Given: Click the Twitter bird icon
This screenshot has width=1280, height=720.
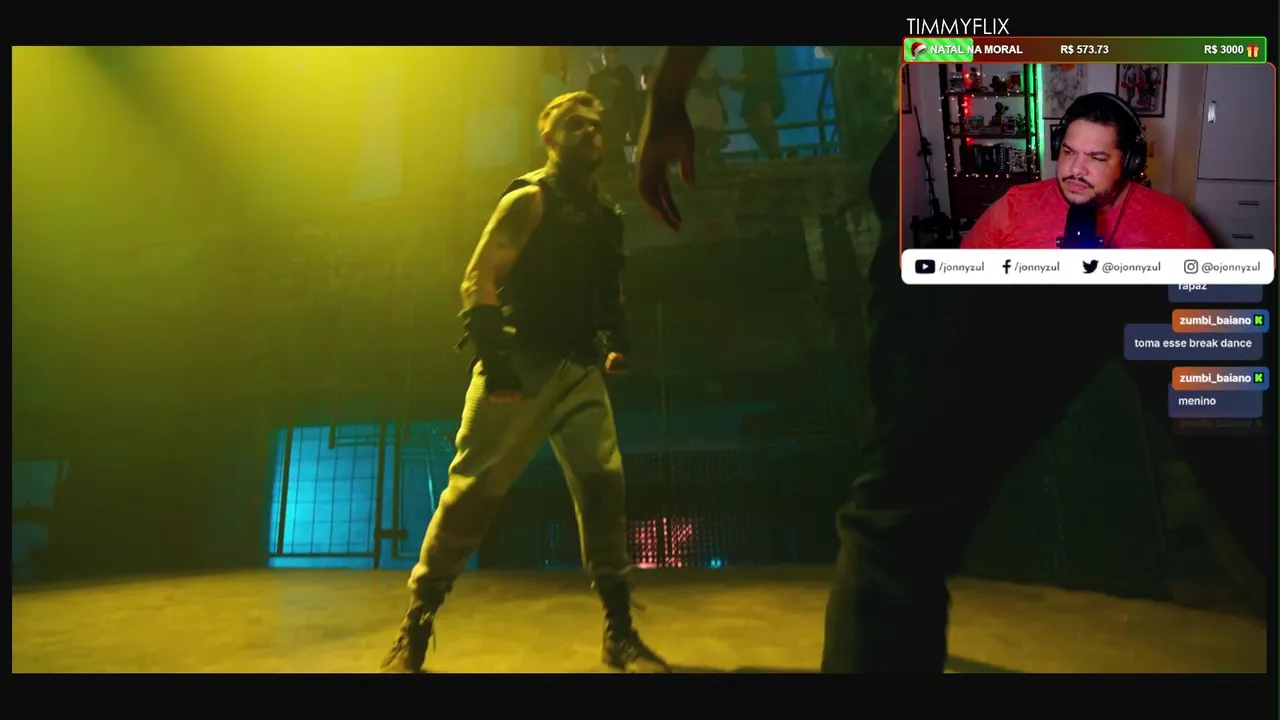Looking at the screenshot, I should (x=1090, y=267).
